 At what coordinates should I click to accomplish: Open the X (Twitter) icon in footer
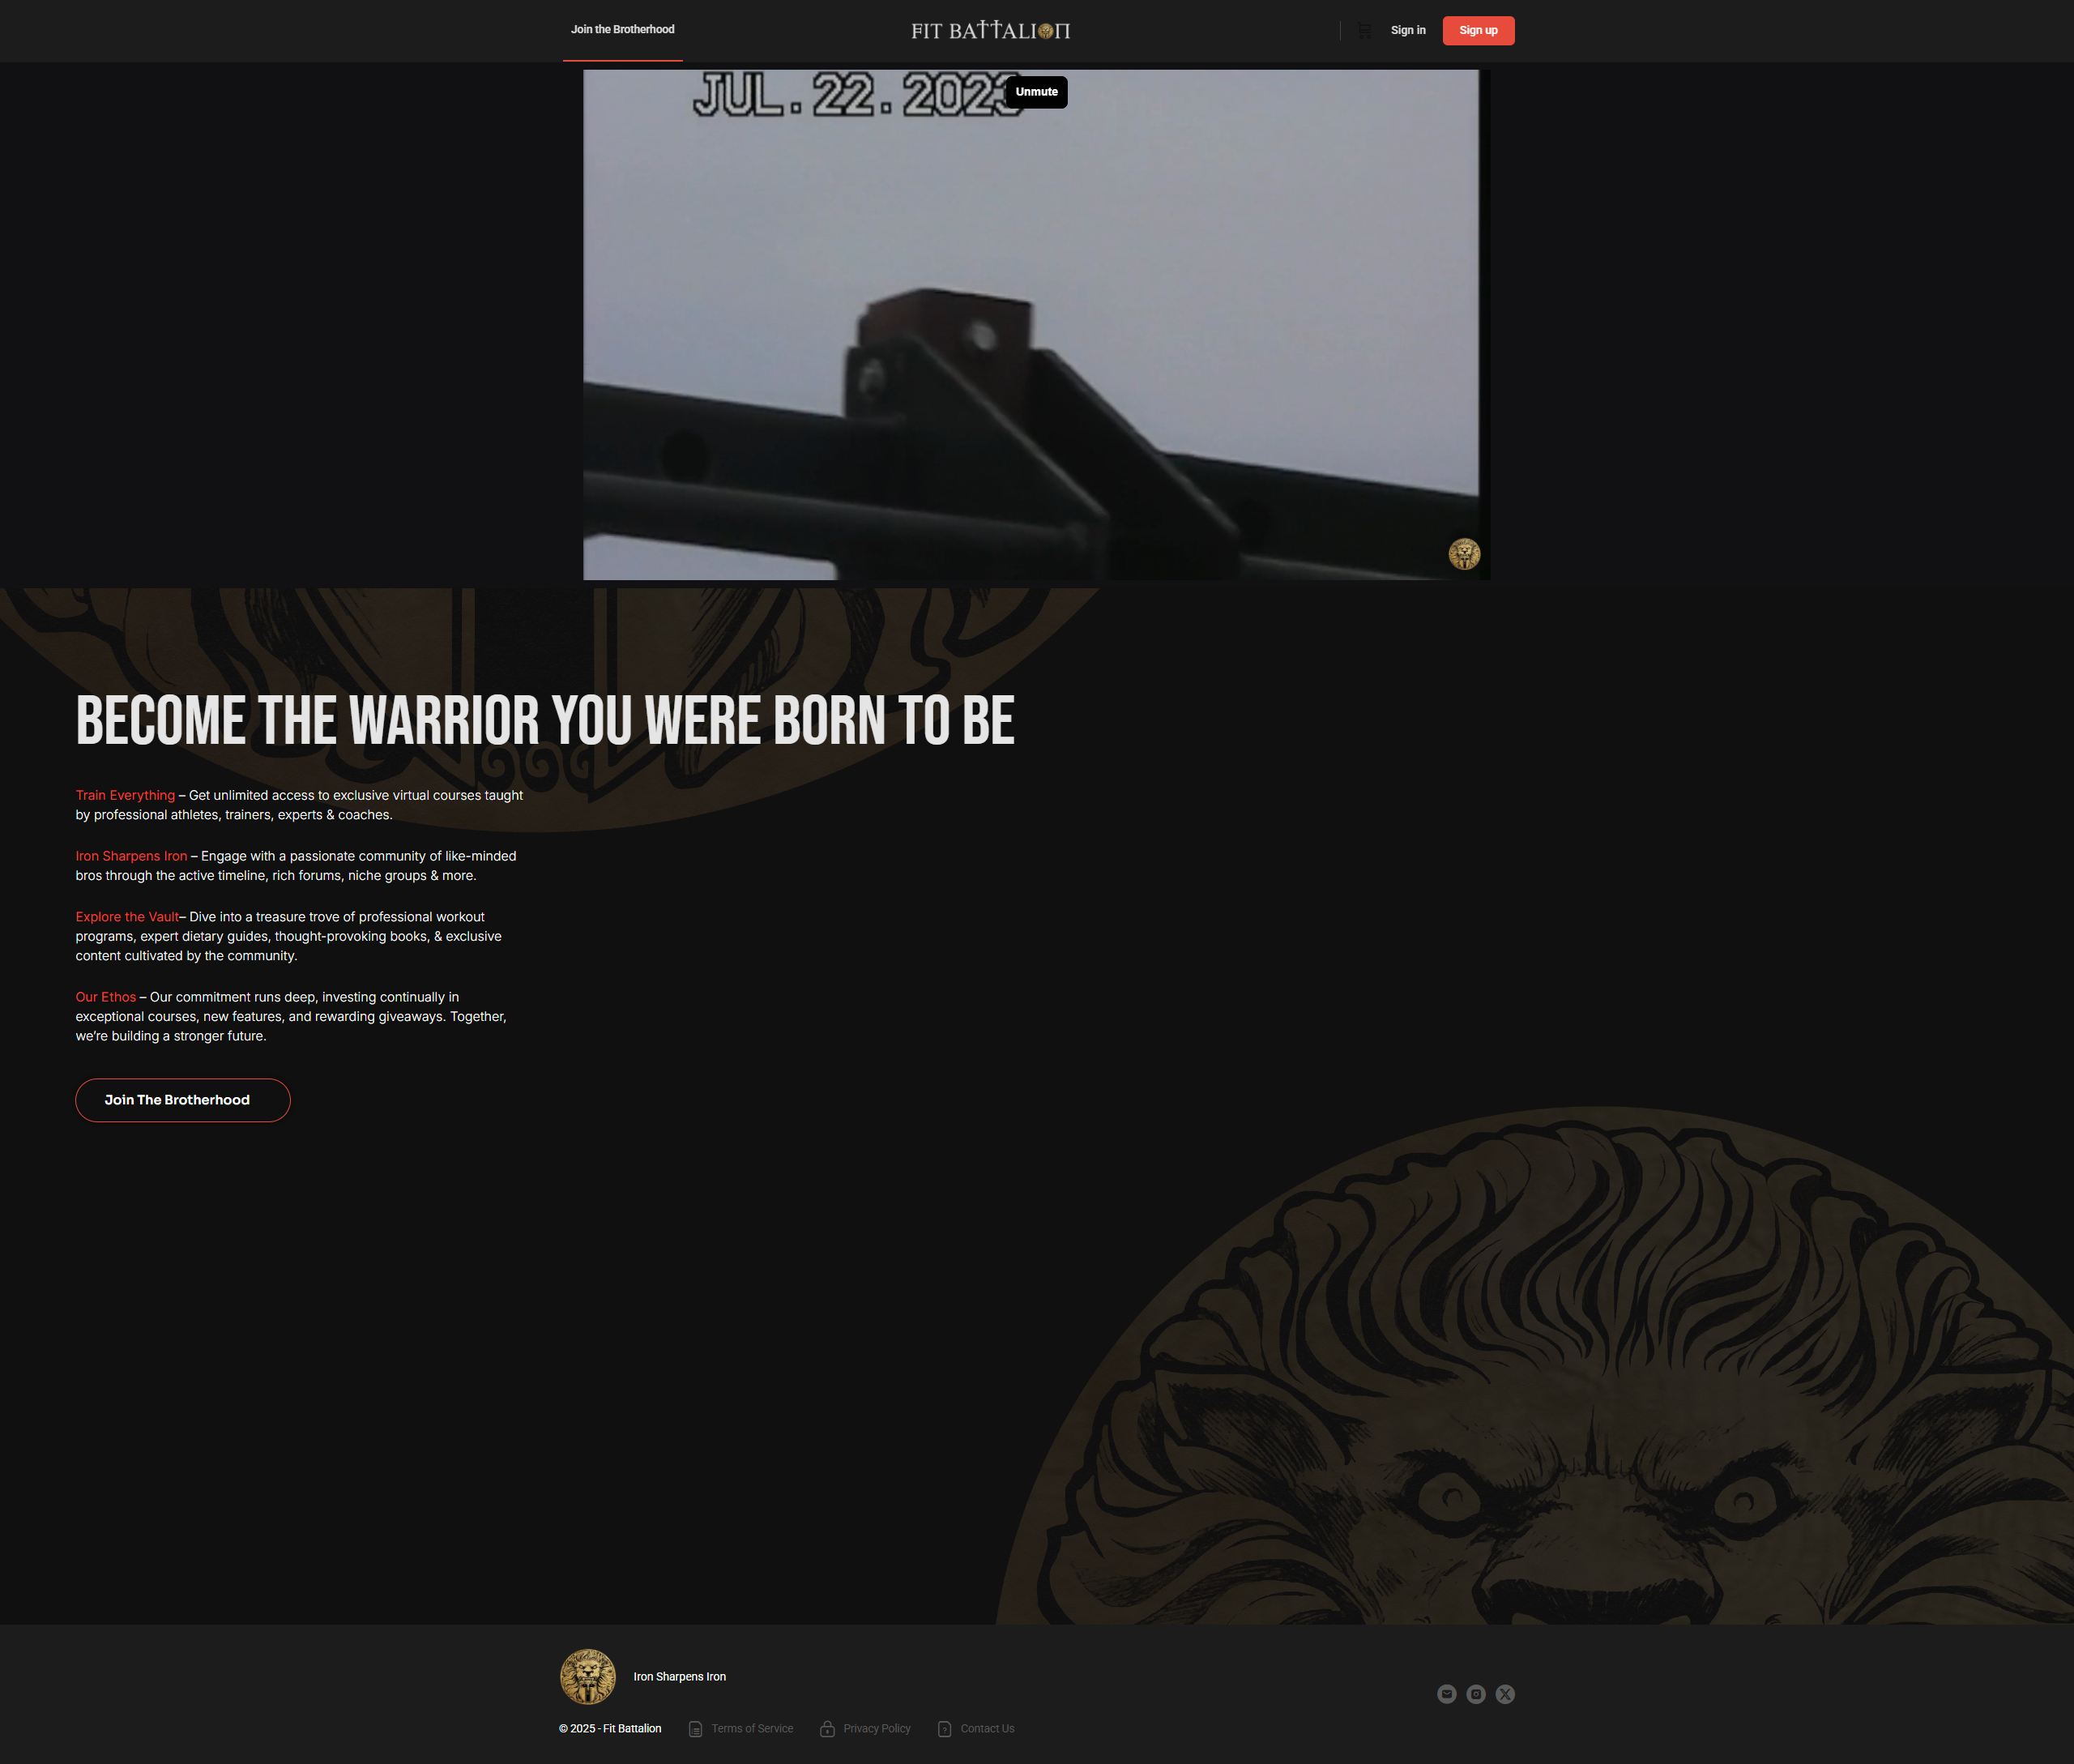pyautogui.click(x=1505, y=1694)
